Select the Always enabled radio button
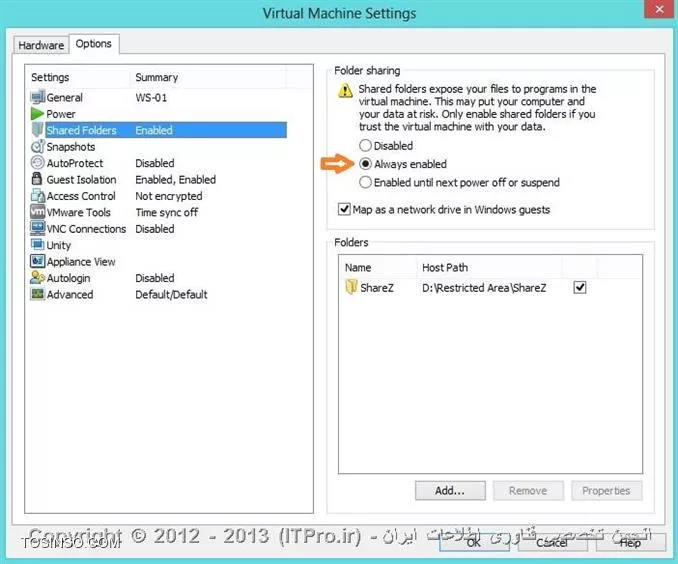Screen dimensions: 678x564 click(365, 163)
